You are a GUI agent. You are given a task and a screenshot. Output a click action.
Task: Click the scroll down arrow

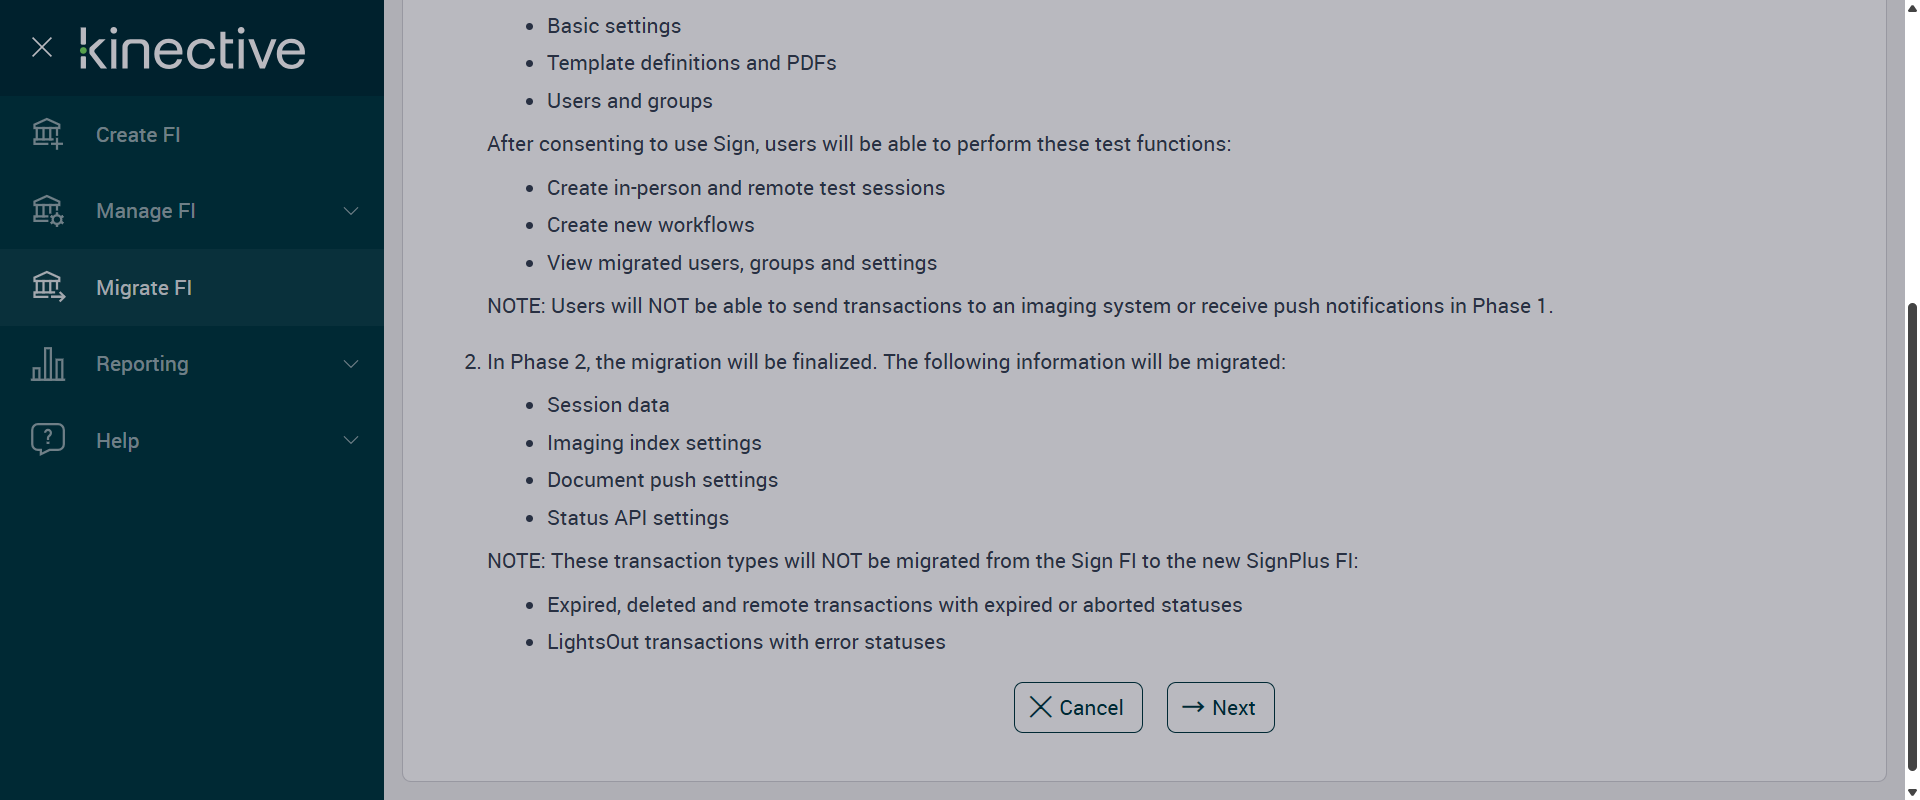tap(1912, 792)
